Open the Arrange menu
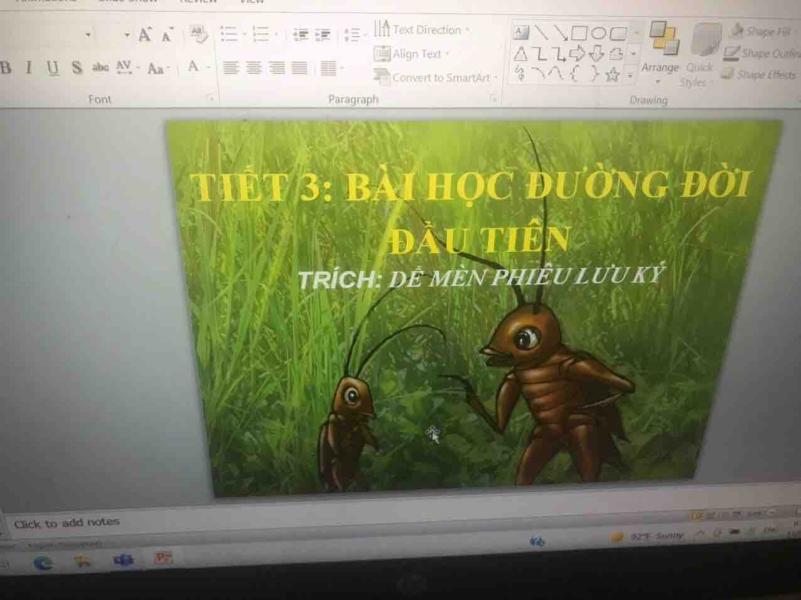 pos(660,53)
